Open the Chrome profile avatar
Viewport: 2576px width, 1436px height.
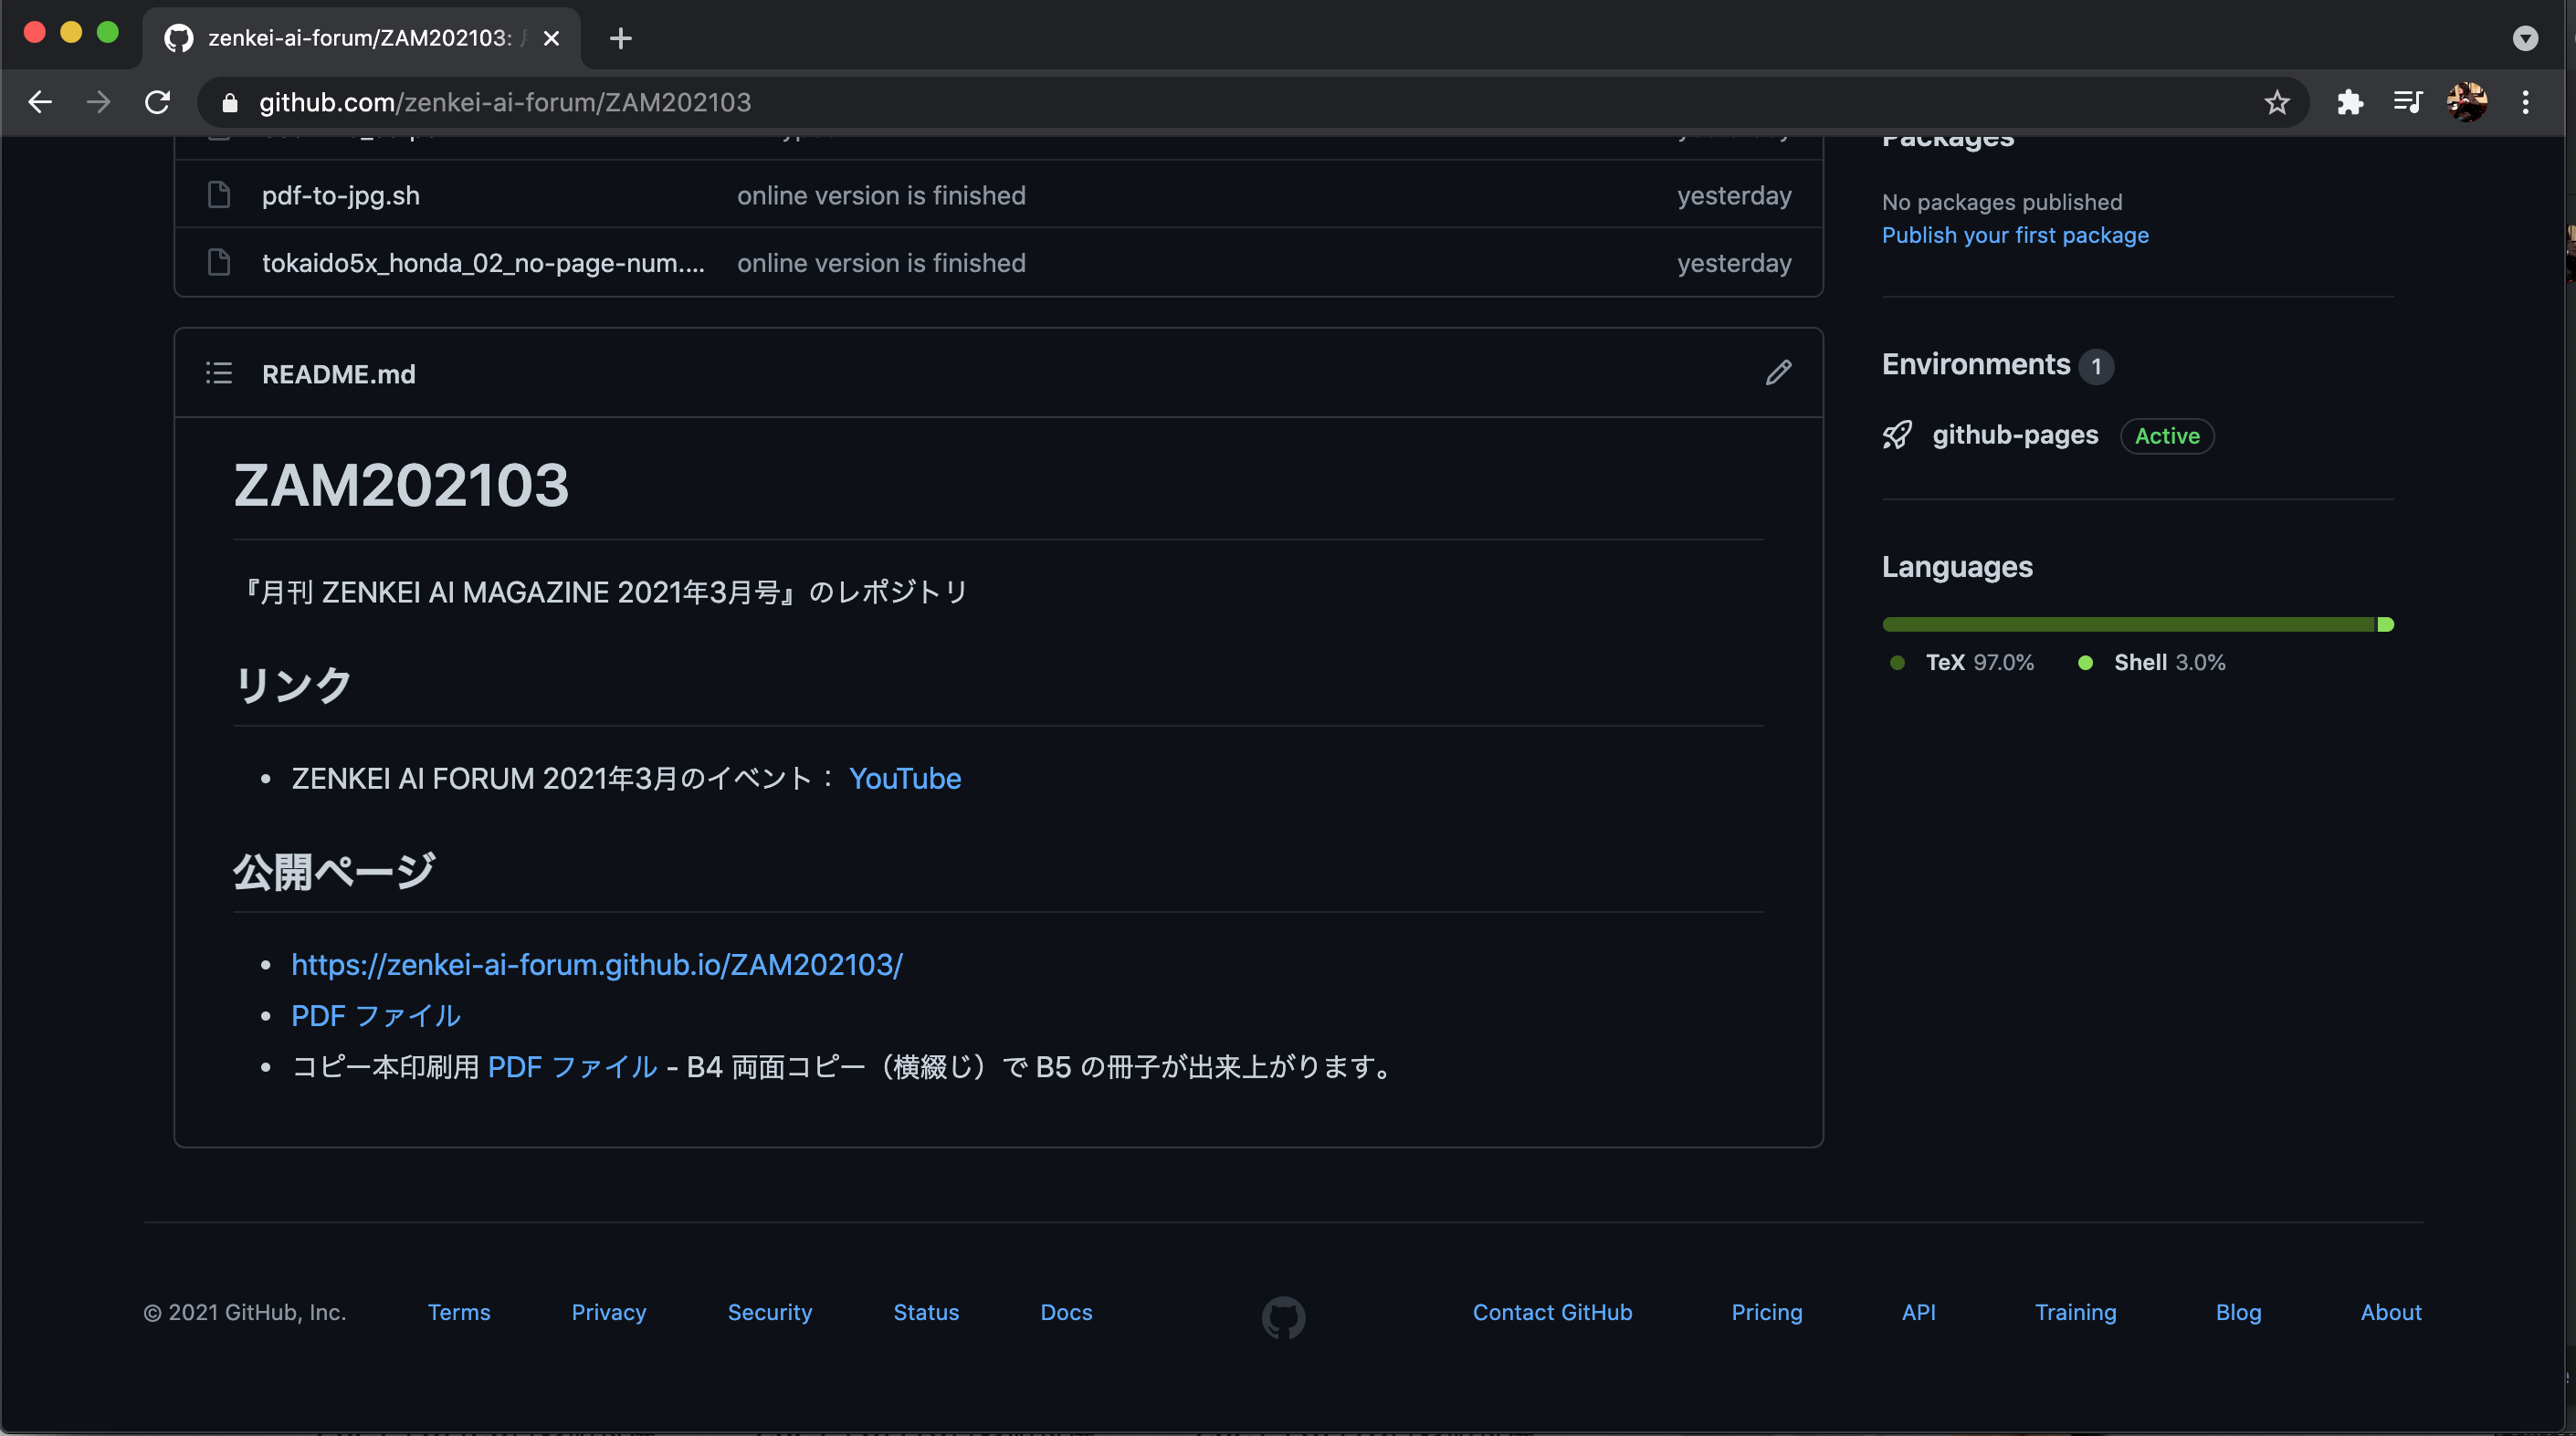click(2467, 102)
